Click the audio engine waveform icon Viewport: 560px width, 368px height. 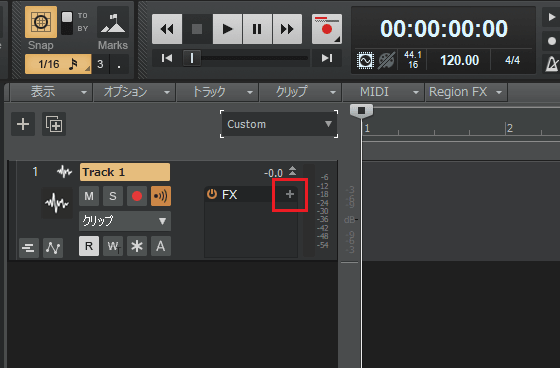tap(365, 60)
